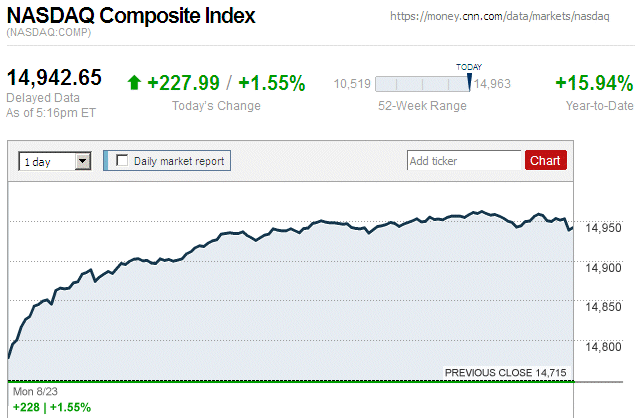Tick the Daily market report checkbox

[122, 160]
